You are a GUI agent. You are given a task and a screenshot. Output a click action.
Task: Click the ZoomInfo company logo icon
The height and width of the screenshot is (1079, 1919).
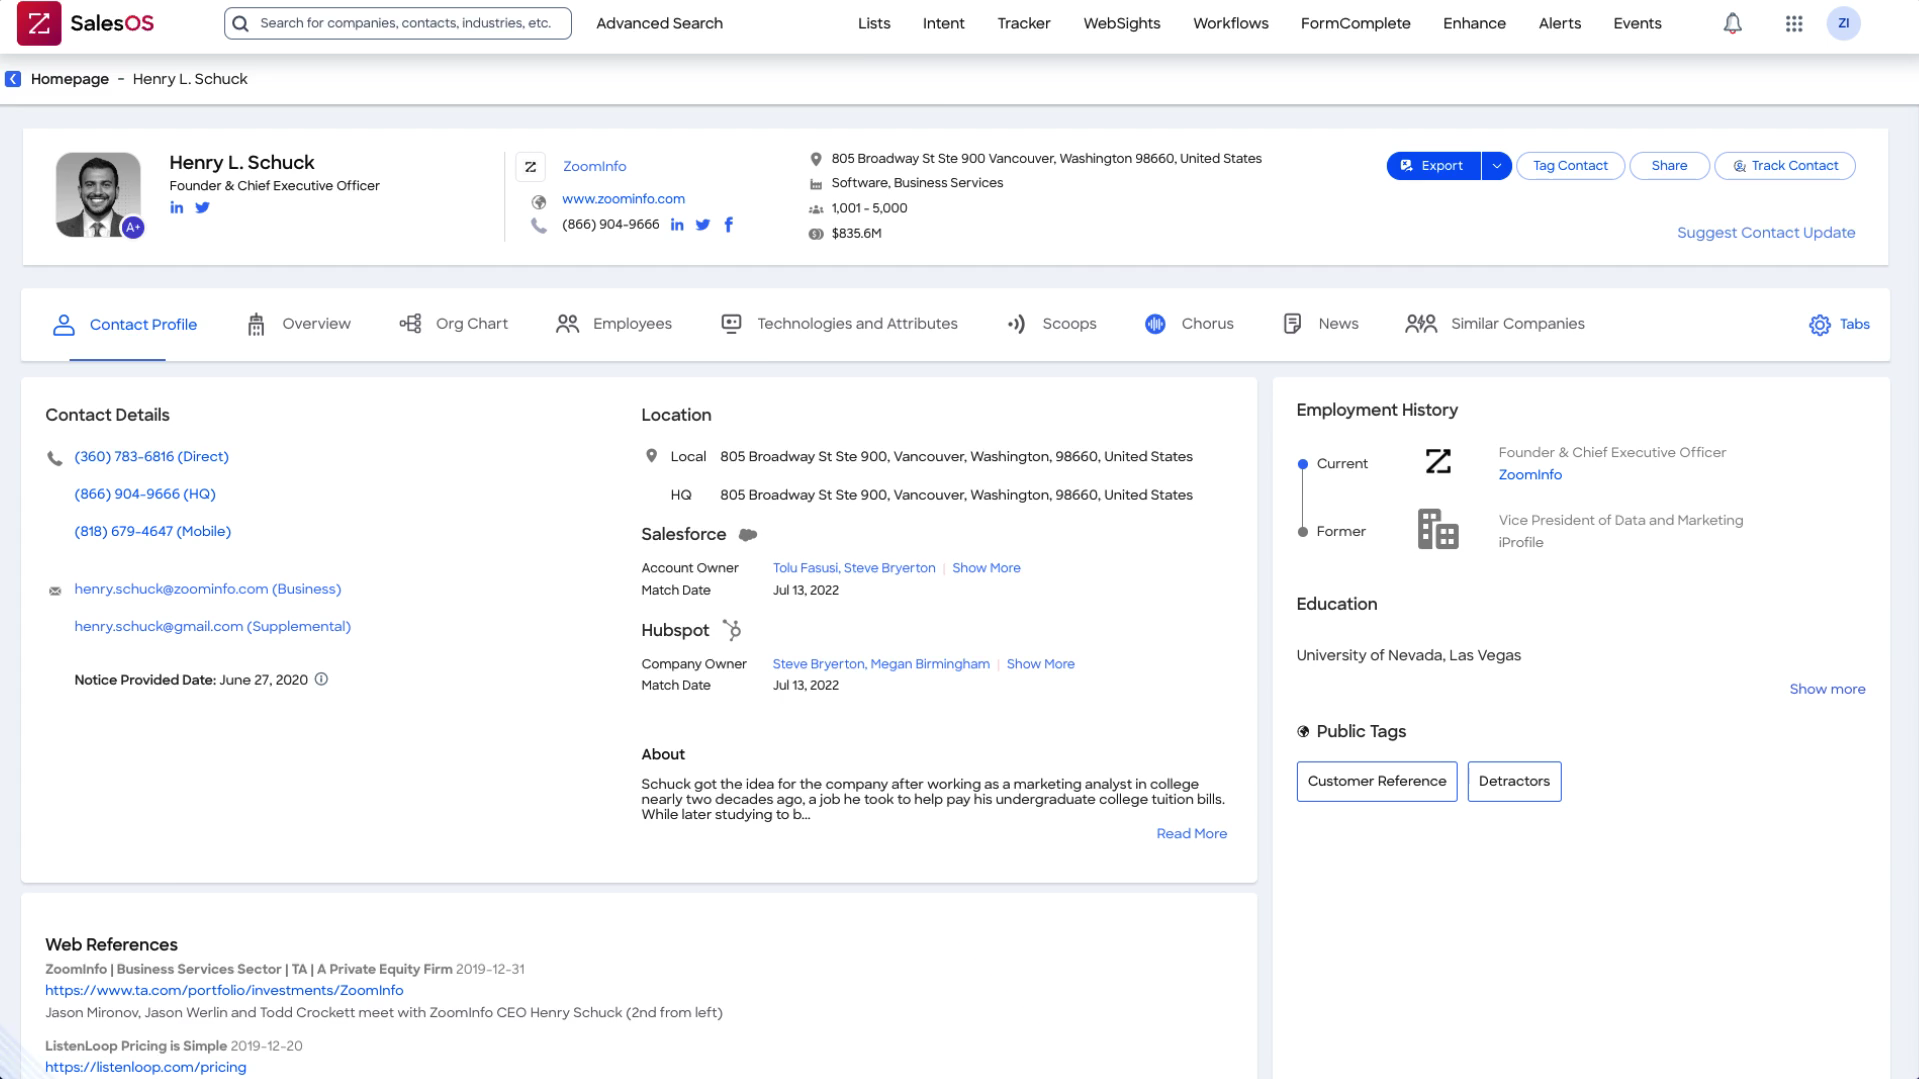click(x=531, y=167)
